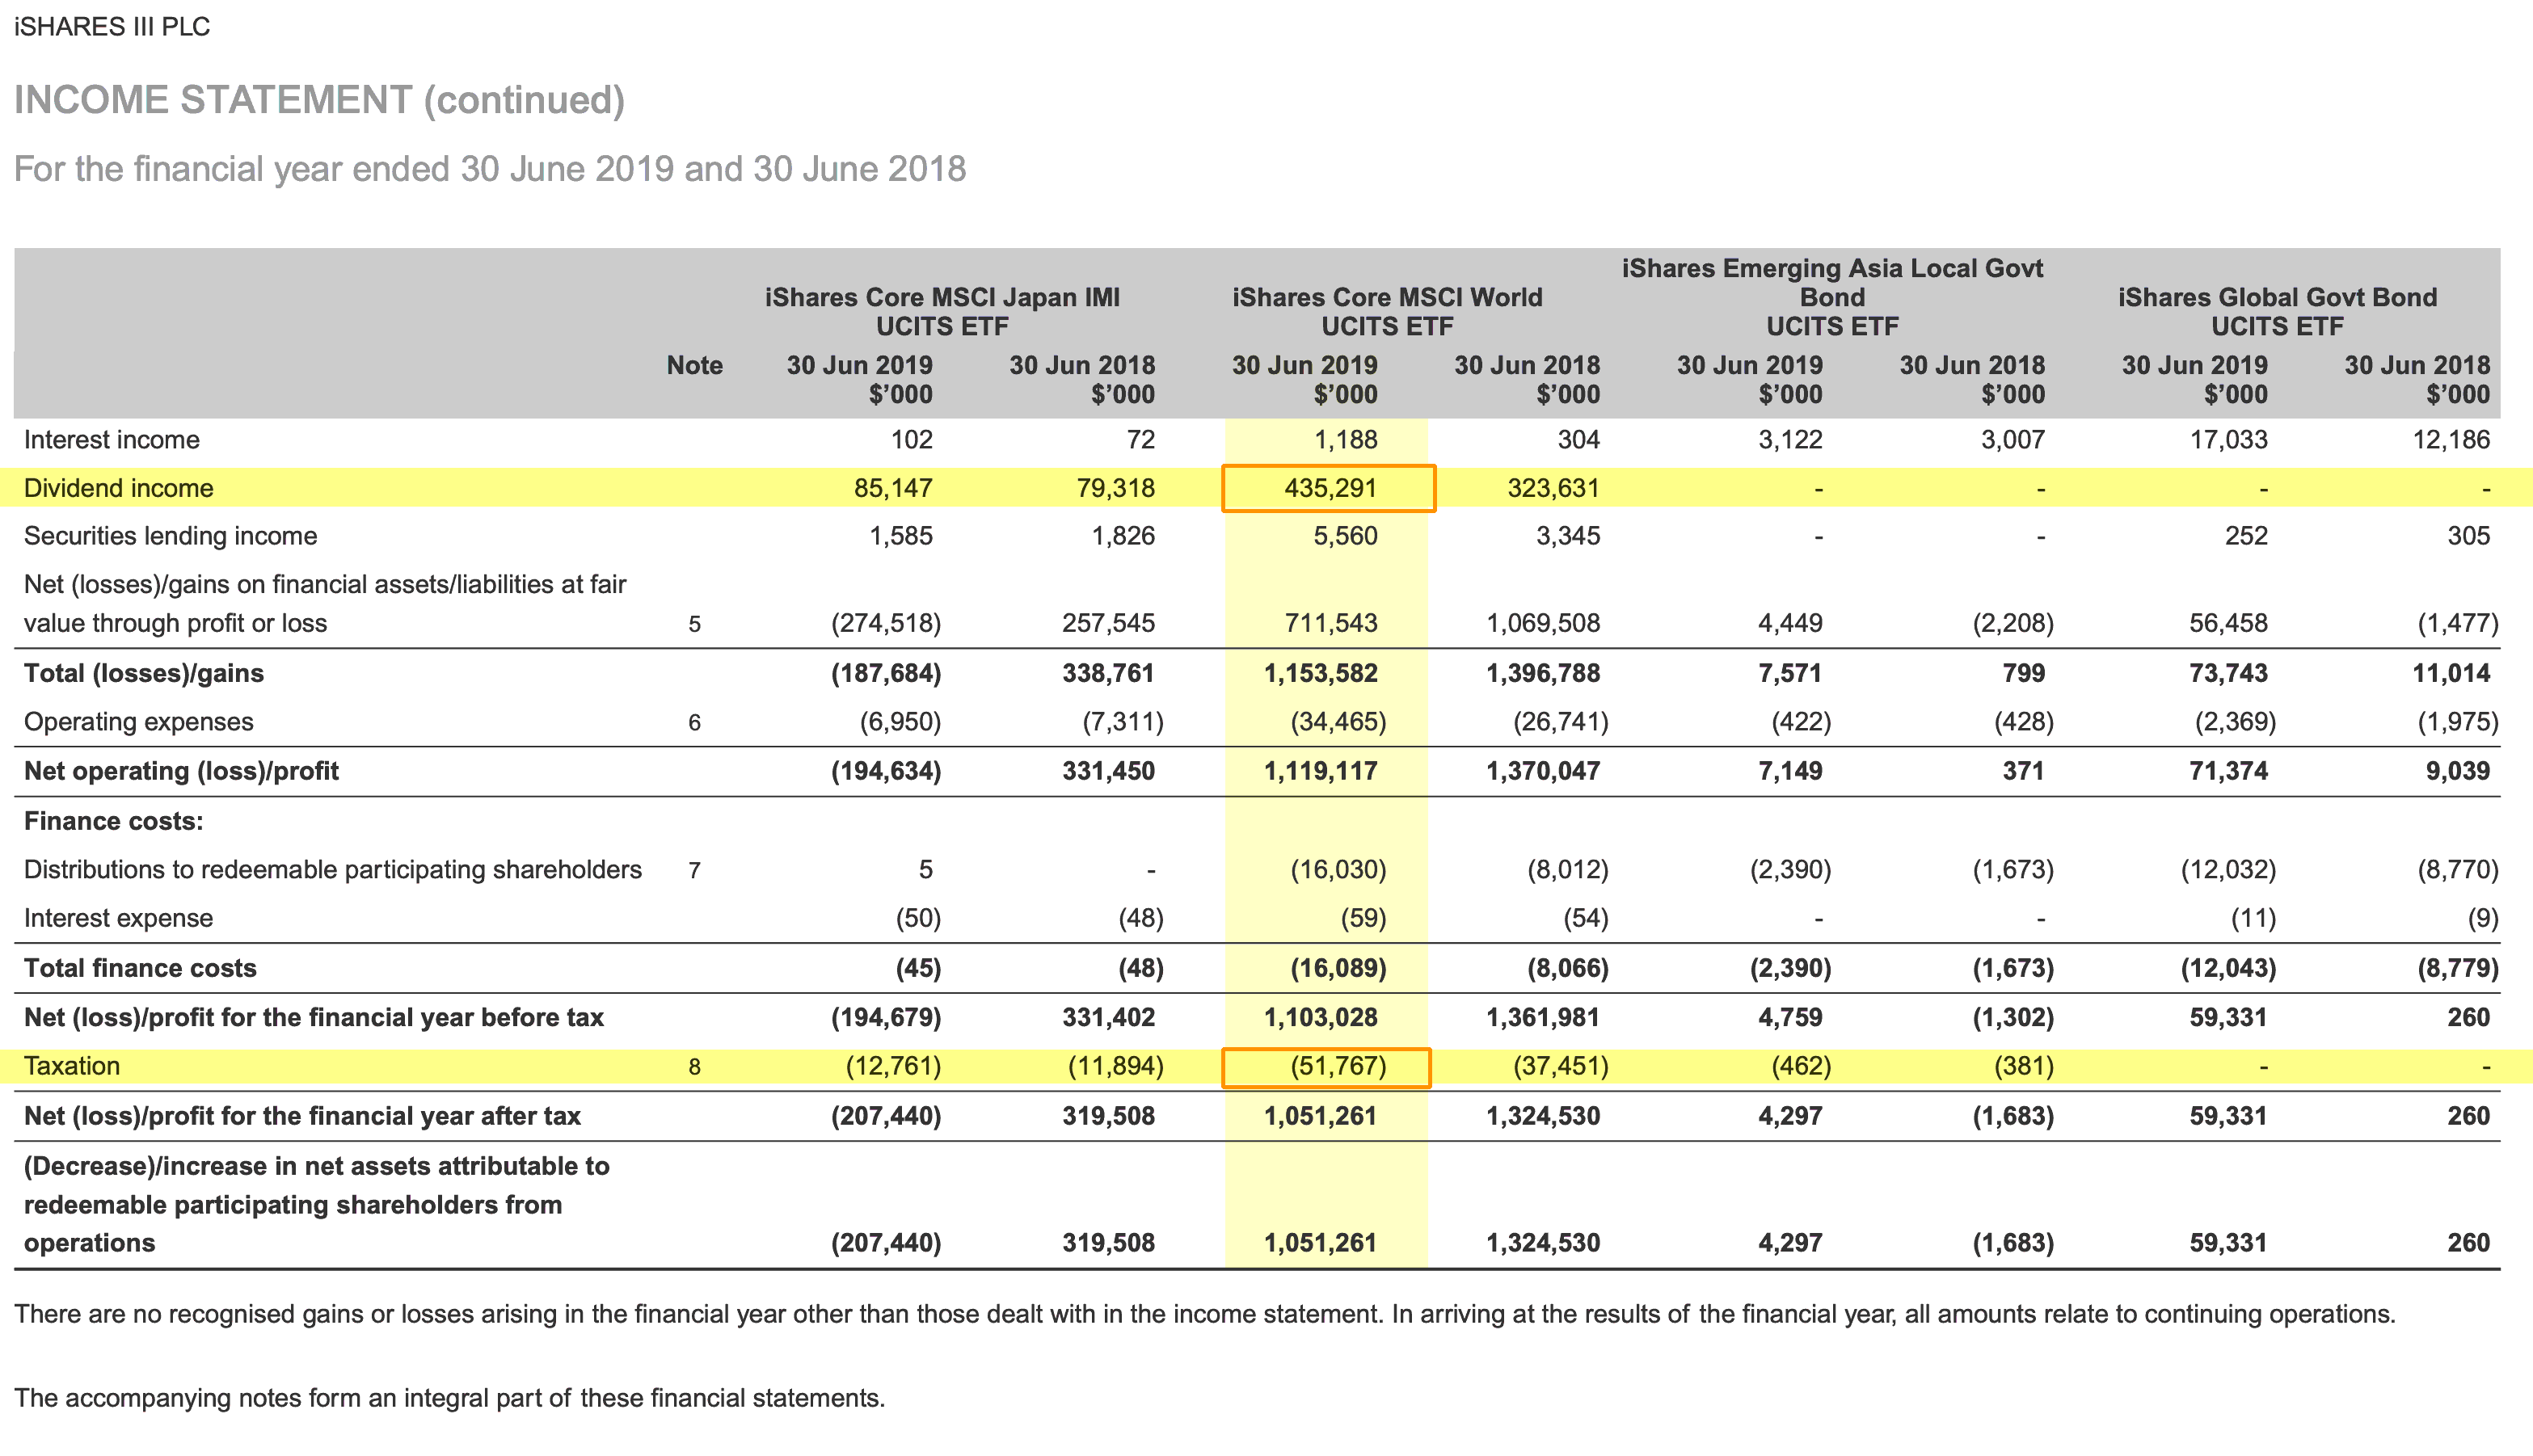This screenshot has width=2533, height=1456.
Task: Click note reference 6 in Operating expenses row
Action: 694,723
